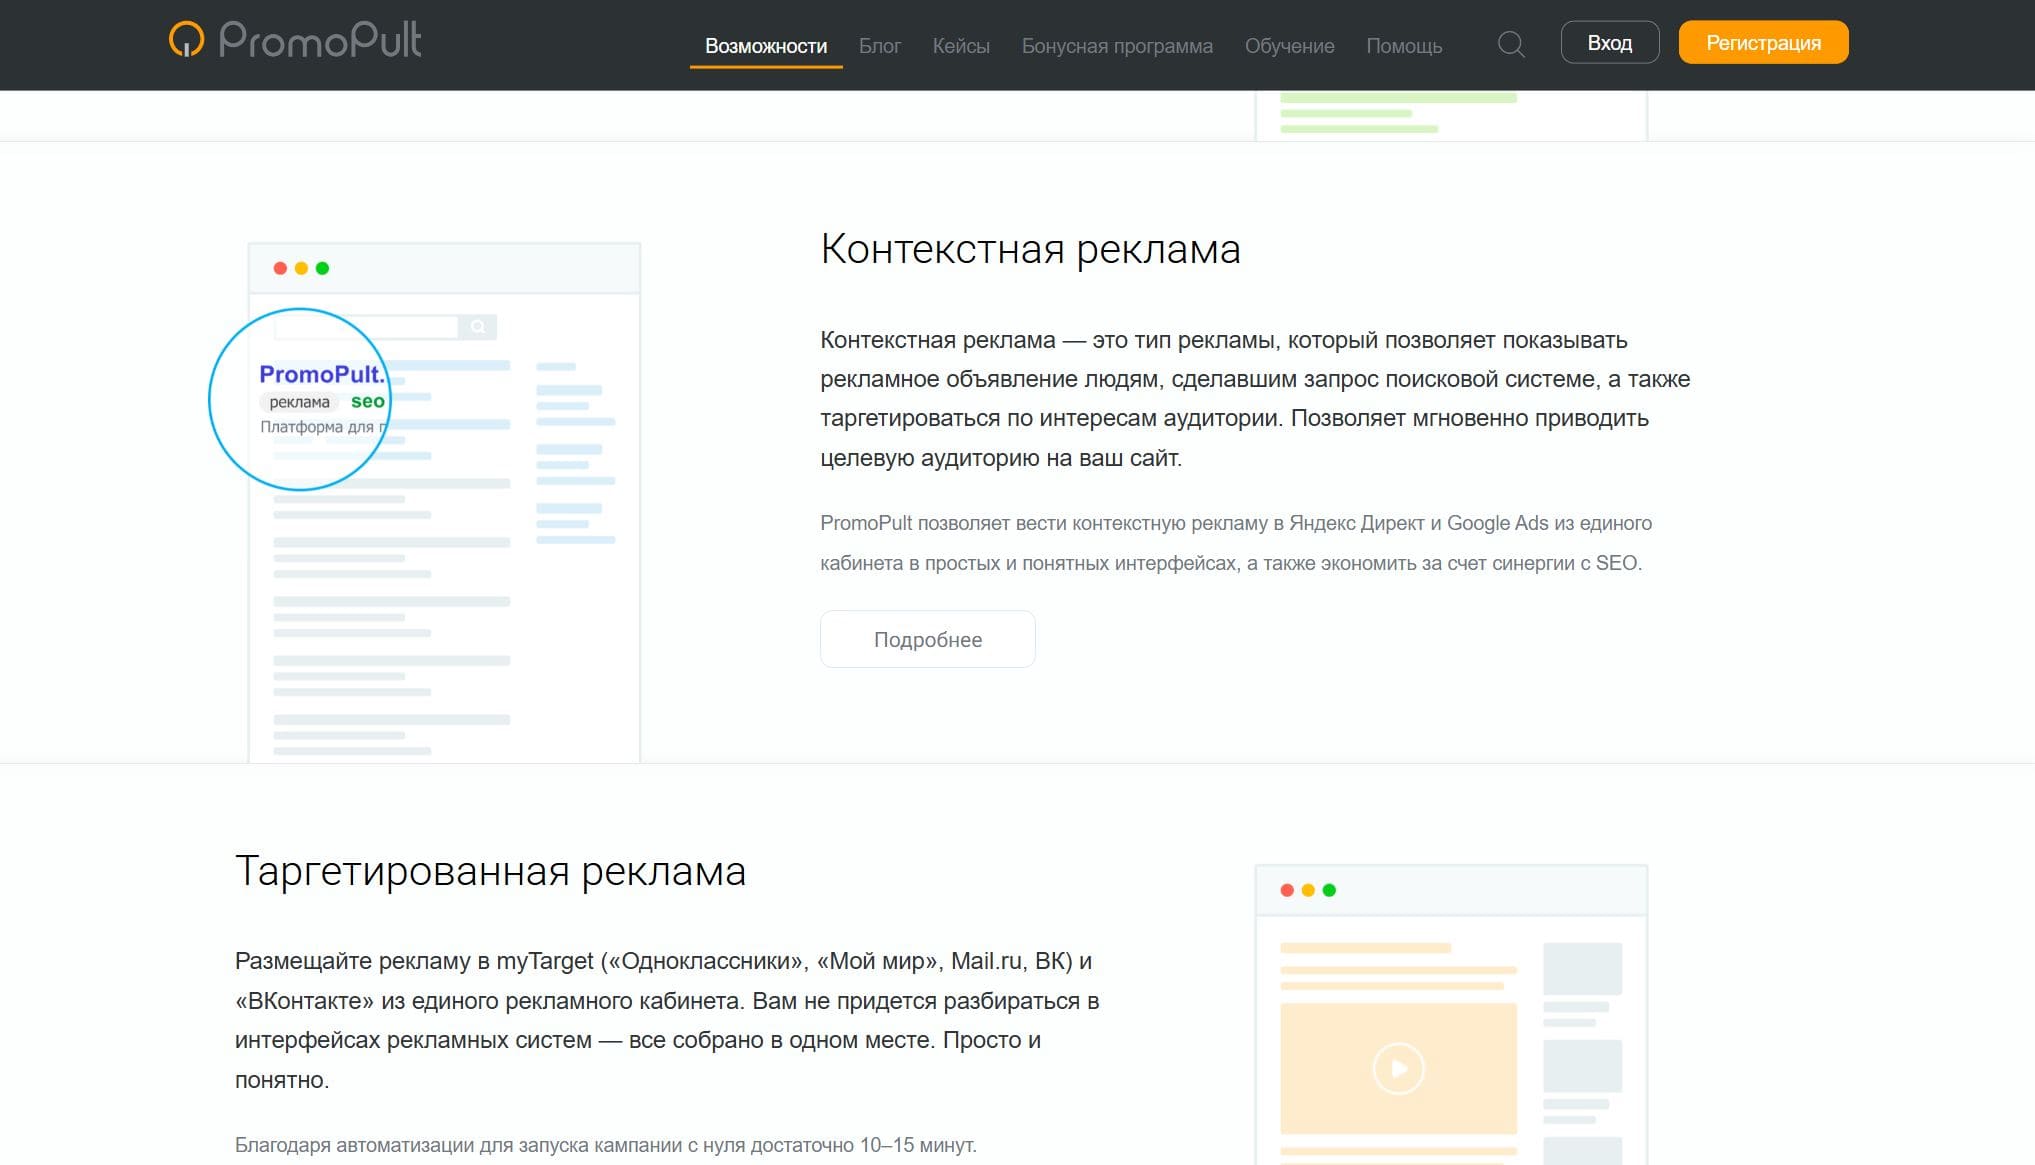Click the orange Регистрация button

click(x=1762, y=43)
